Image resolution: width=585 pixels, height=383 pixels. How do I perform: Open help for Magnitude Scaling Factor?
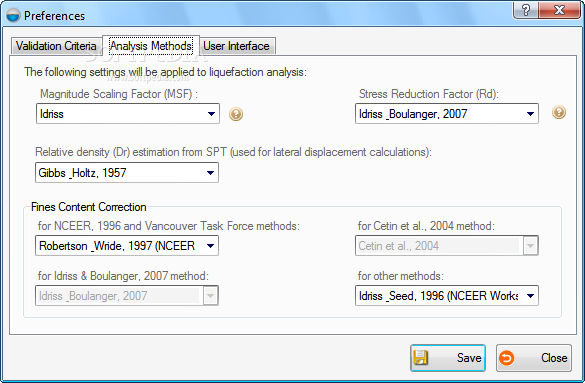[236, 114]
